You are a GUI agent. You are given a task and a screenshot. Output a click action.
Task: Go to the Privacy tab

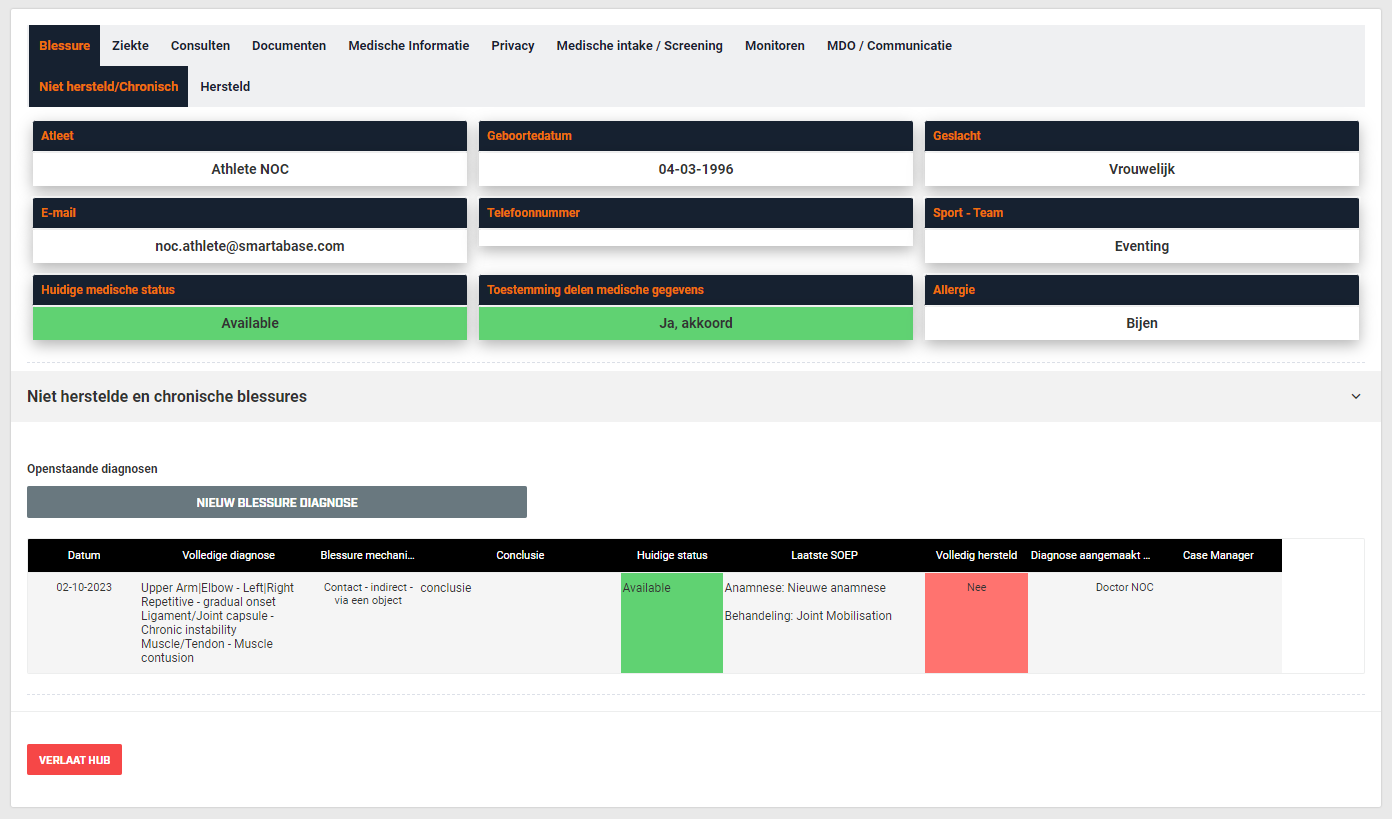click(x=512, y=46)
